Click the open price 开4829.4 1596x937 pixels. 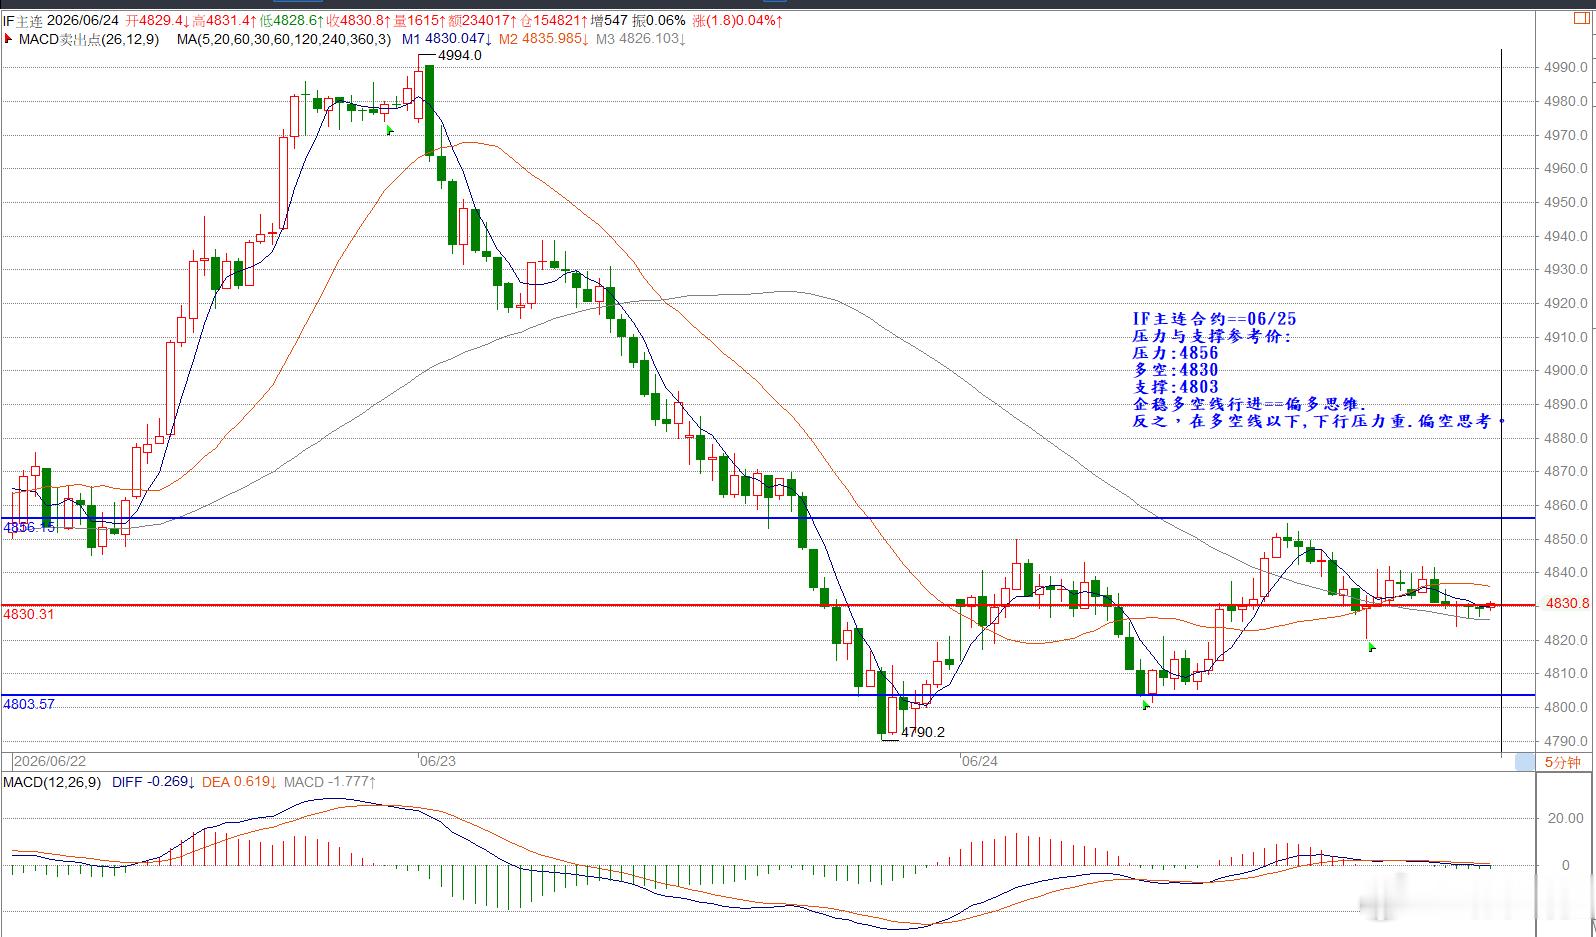tap(157, 21)
